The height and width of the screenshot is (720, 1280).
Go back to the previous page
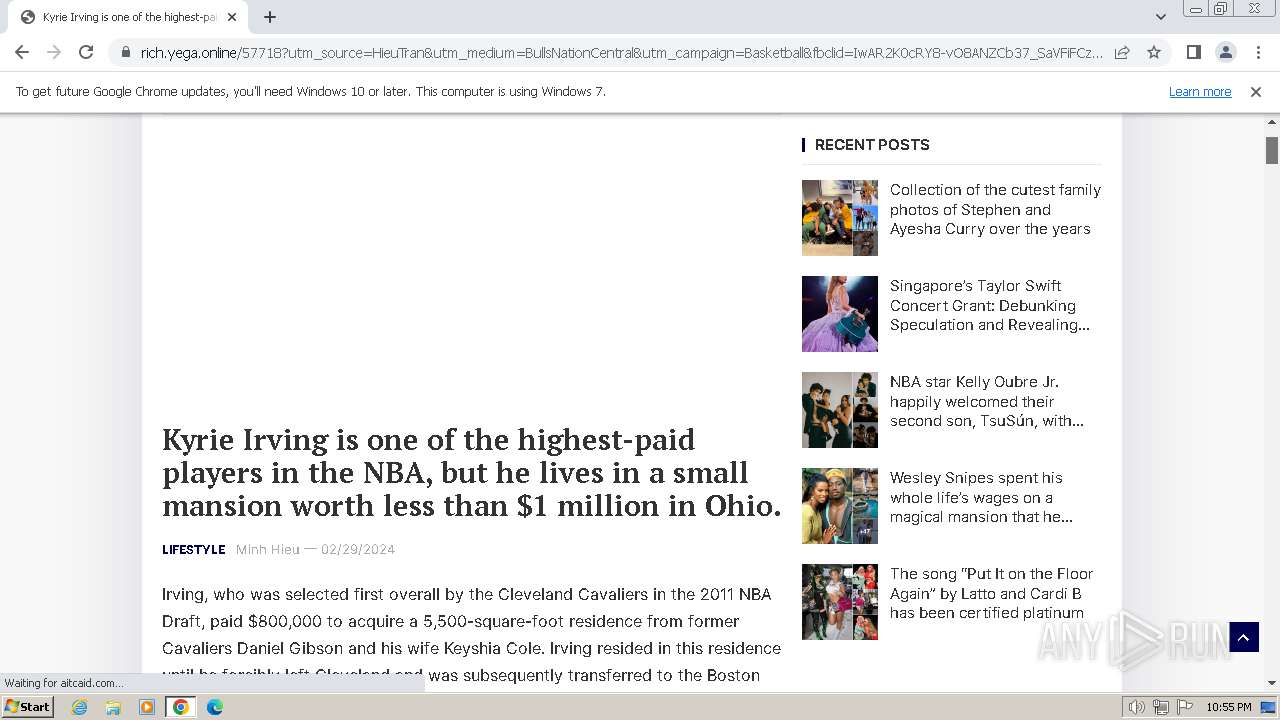pyautogui.click(x=22, y=52)
